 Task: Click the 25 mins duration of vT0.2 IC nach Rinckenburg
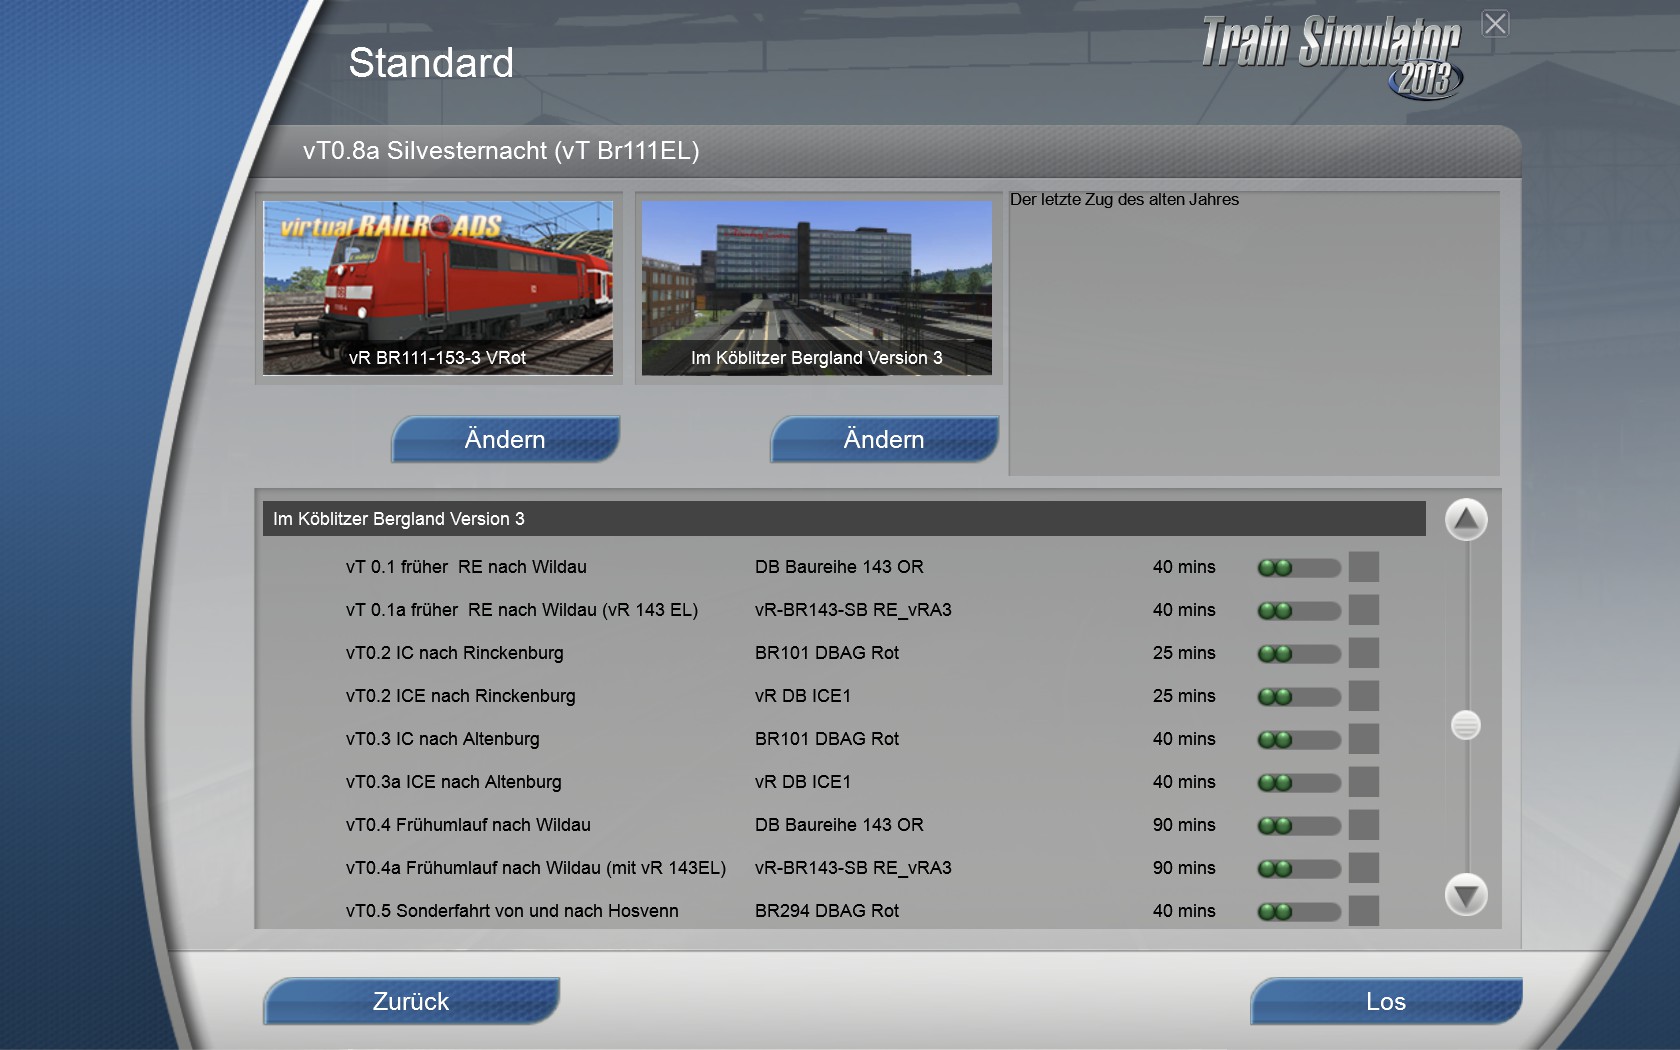[1184, 653]
